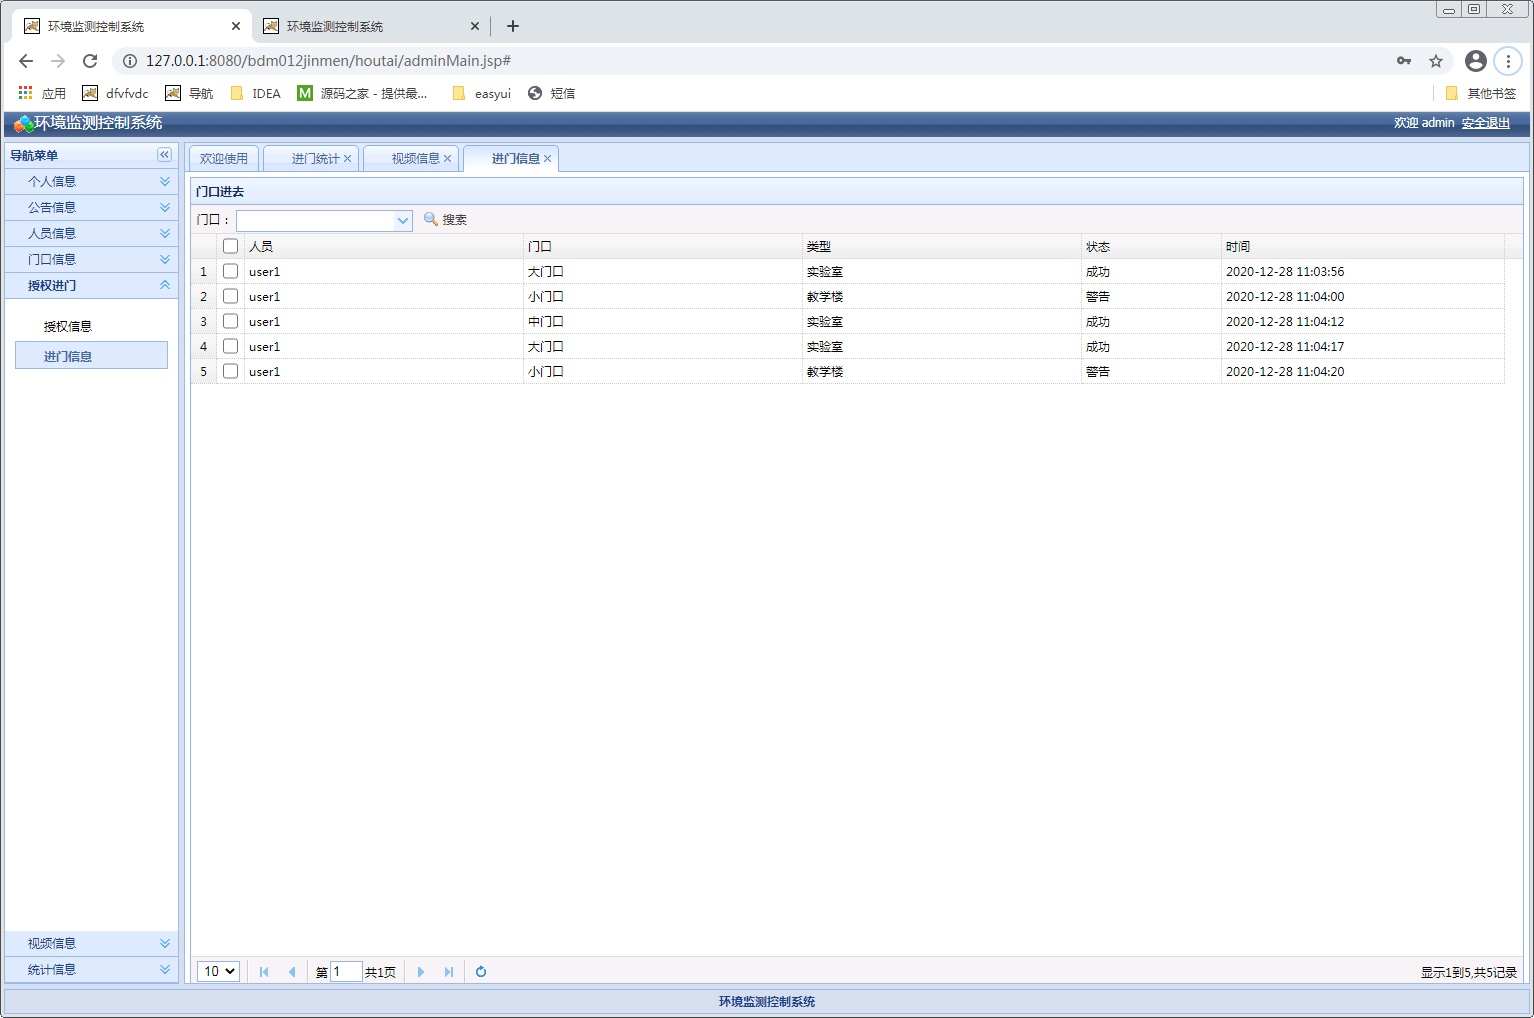Click the search magnifier 搜索 button
This screenshot has height=1018, width=1534.
445,219
